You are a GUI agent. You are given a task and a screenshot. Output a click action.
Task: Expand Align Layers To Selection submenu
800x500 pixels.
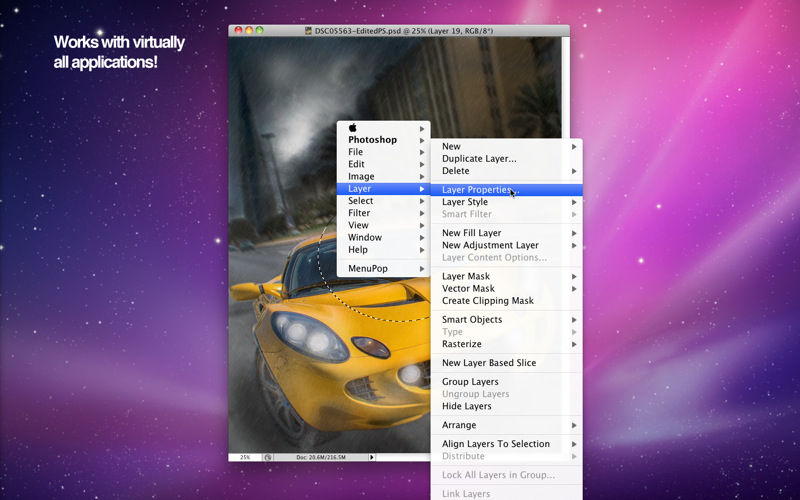point(507,444)
